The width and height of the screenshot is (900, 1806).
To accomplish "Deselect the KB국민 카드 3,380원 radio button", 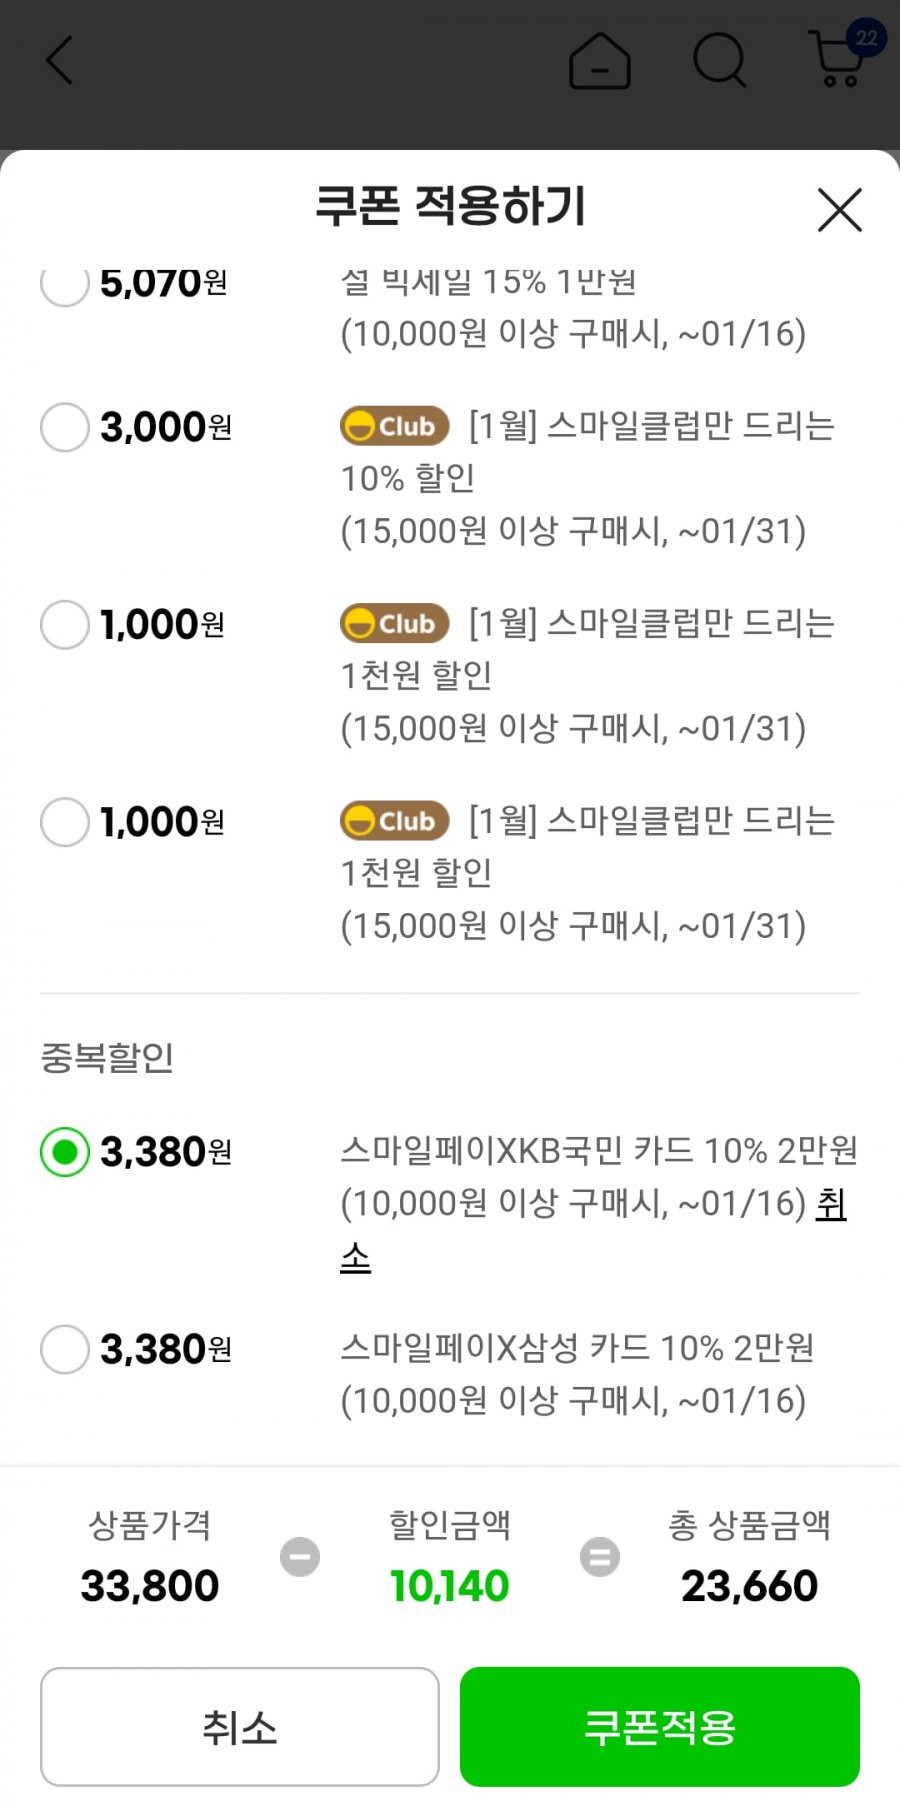I will coord(65,1152).
